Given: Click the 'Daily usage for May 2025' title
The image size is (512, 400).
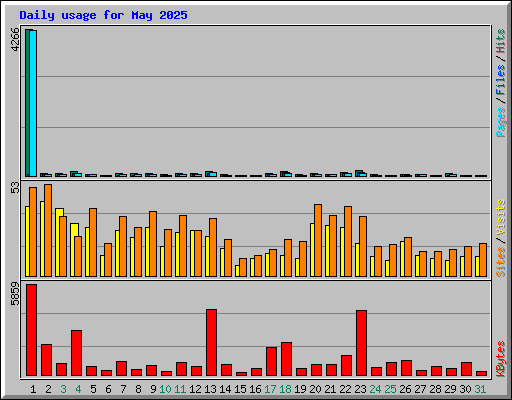Looking at the screenshot, I should coord(103,15).
